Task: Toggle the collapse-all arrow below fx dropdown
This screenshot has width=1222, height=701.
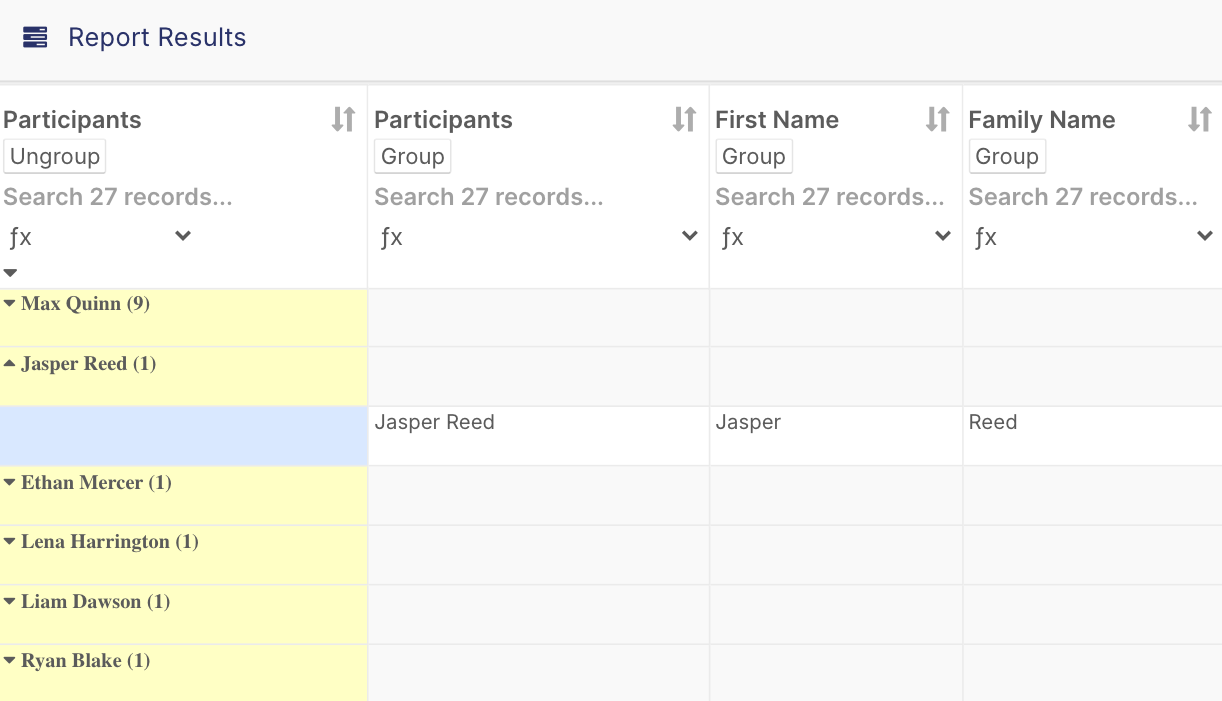Action: click(x=11, y=273)
